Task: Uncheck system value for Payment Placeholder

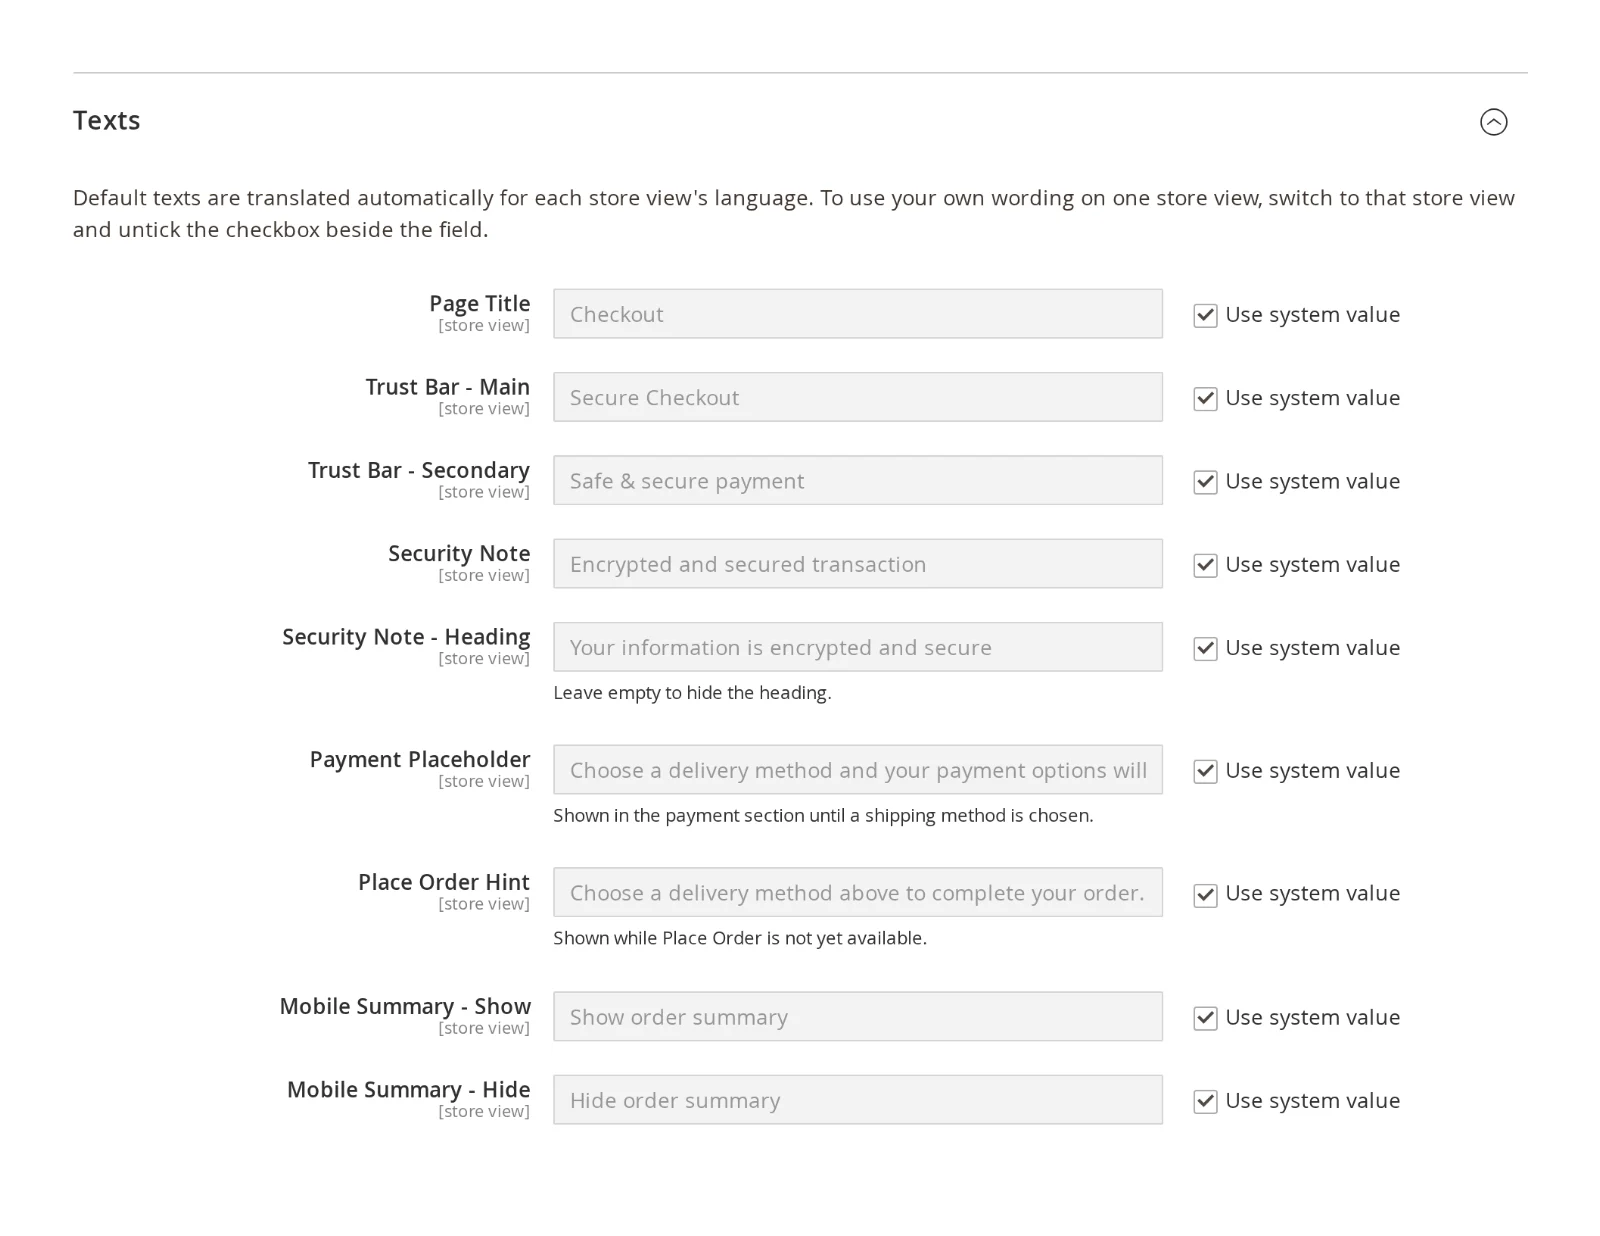Action: [1205, 771]
